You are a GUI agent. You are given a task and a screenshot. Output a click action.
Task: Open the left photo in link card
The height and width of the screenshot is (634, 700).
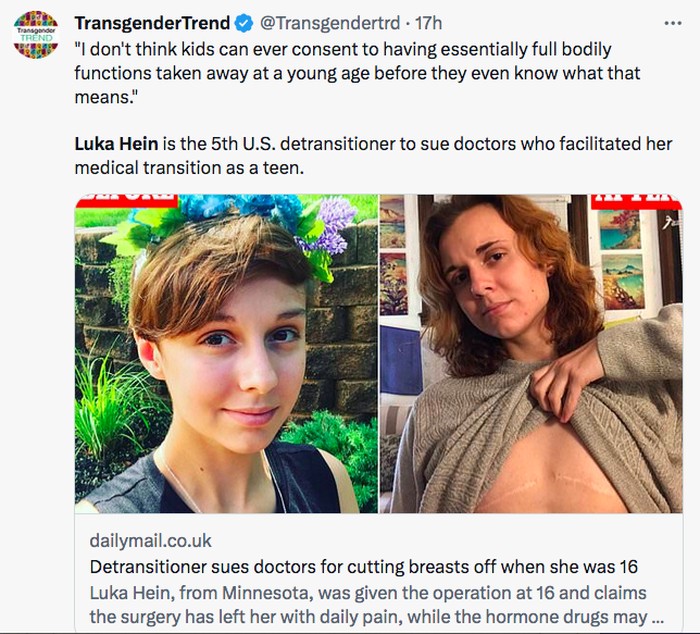point(226,355)
